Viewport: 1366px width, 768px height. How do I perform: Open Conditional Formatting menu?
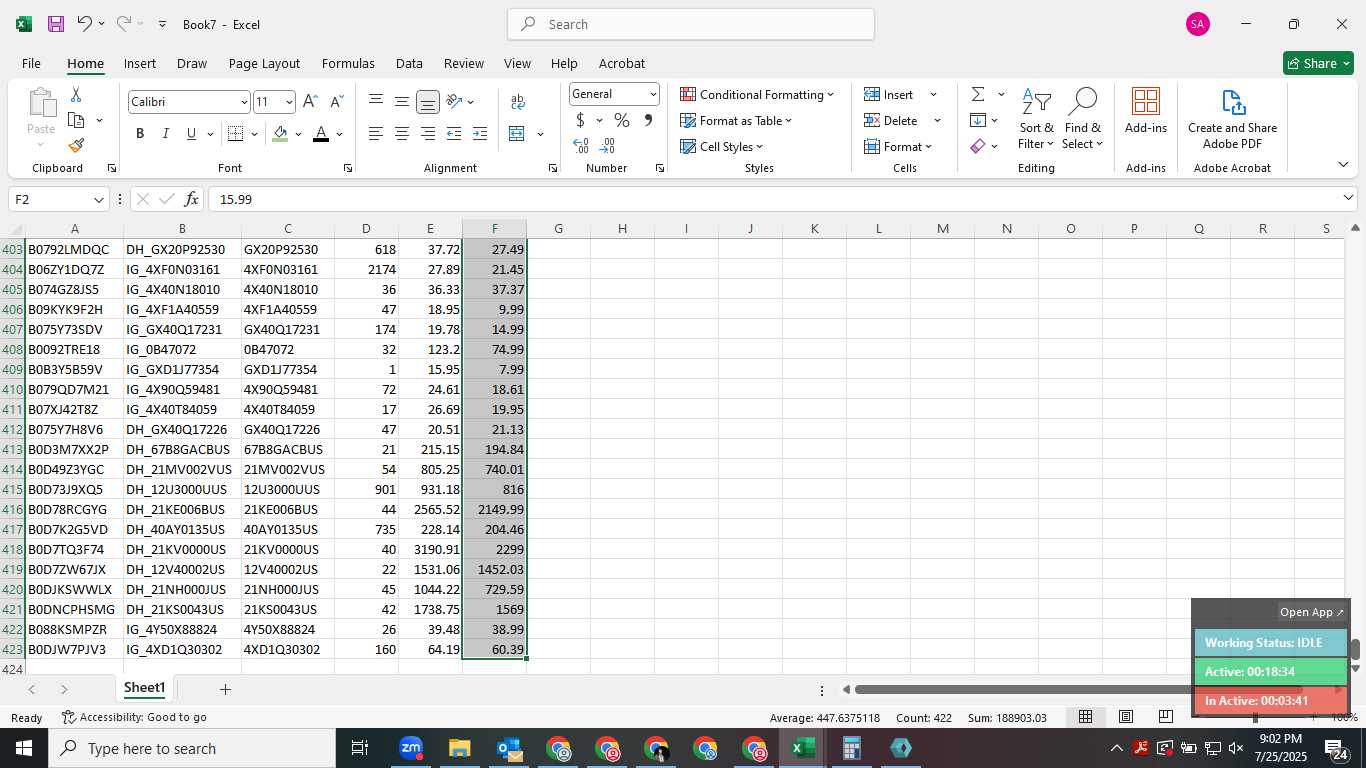(x=757, y=94)
